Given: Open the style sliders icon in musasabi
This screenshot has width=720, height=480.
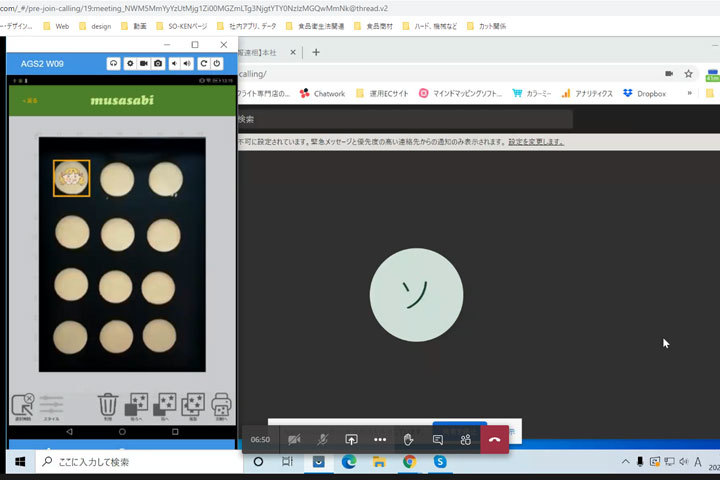Looking at the screenshot, I should tap(51, 407).
